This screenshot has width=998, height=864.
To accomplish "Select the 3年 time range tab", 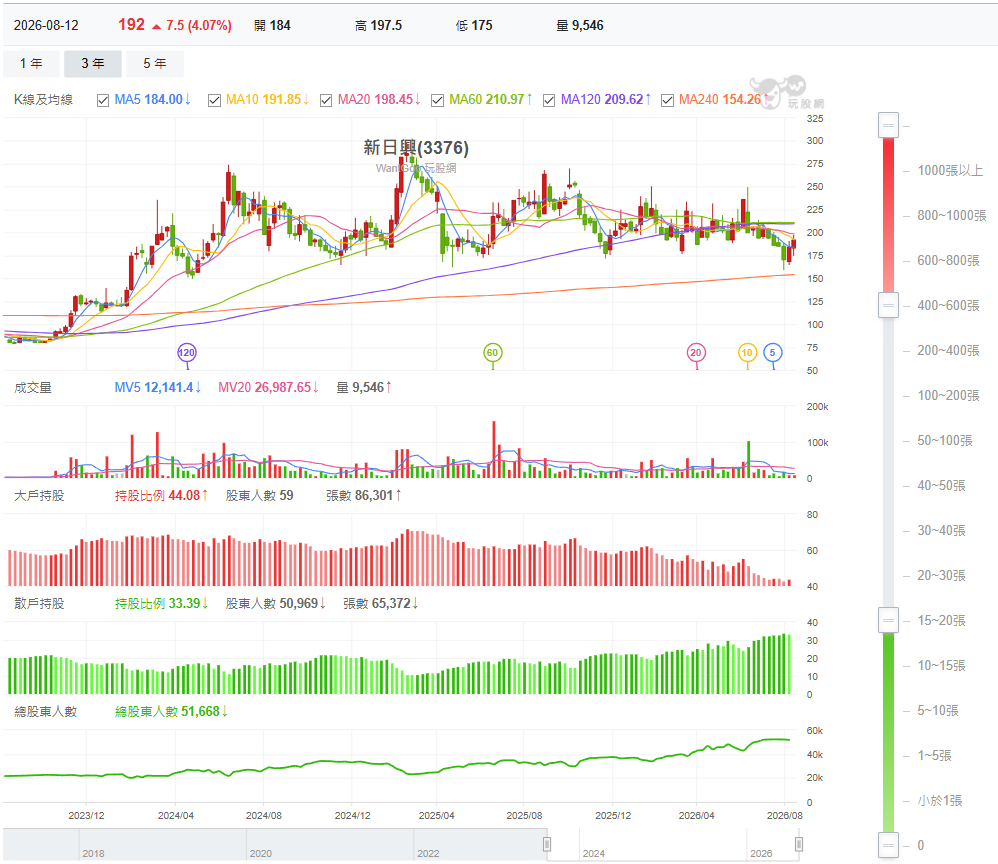I will pos(93,64).
